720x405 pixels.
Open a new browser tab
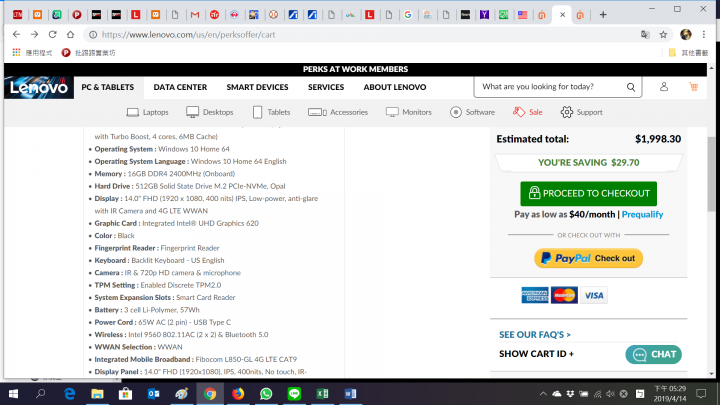[603, 15]
